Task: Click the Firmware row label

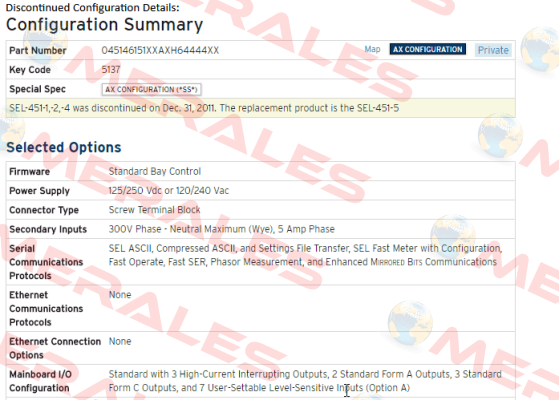Action: pyautogui.click(x=30, y=172)
